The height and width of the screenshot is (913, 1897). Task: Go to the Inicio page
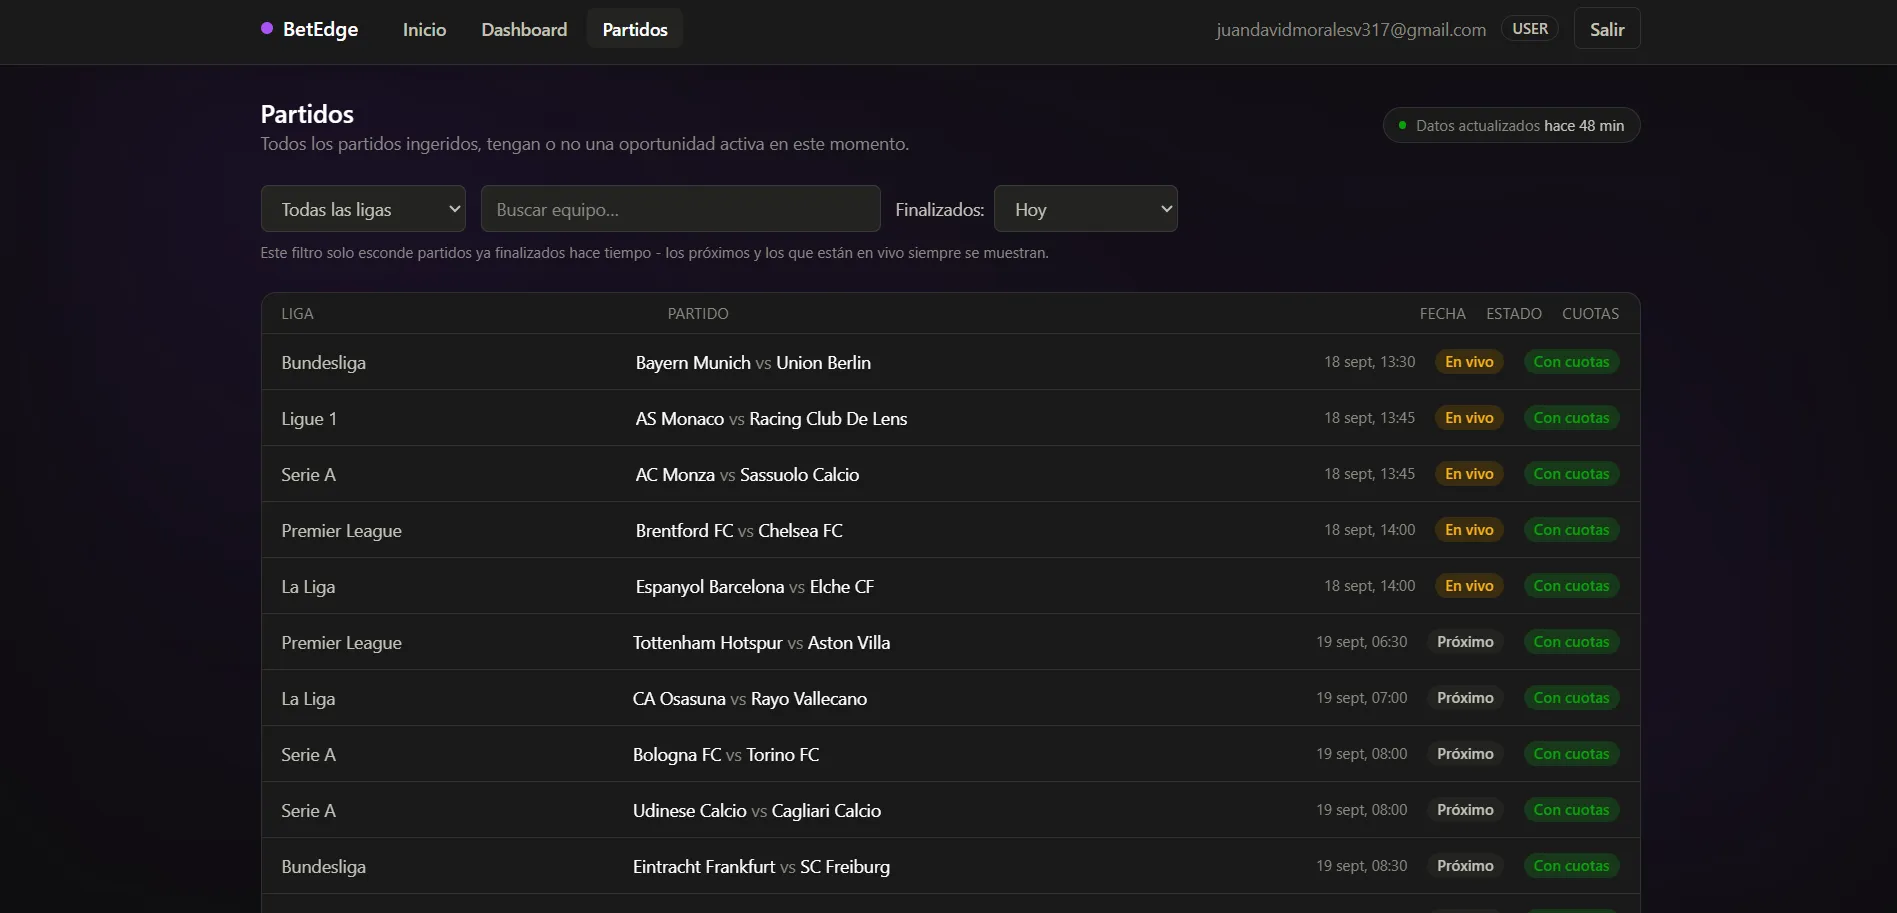(x=424, y=29)
